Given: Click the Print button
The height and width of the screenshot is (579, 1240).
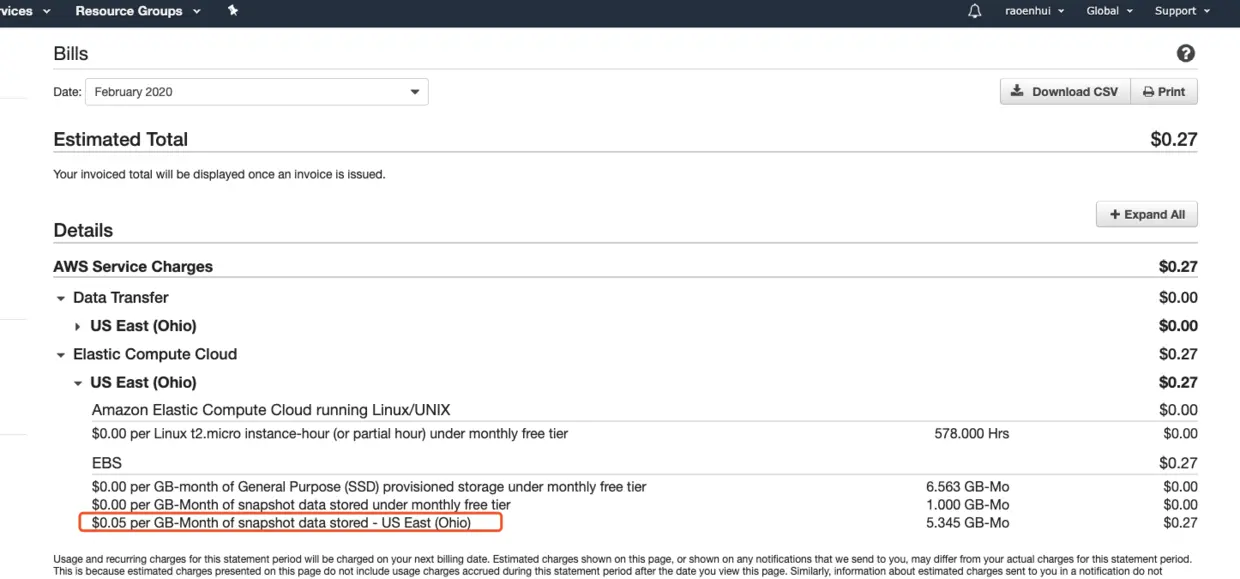Looking at the screenshot, I should (1164, 92).
